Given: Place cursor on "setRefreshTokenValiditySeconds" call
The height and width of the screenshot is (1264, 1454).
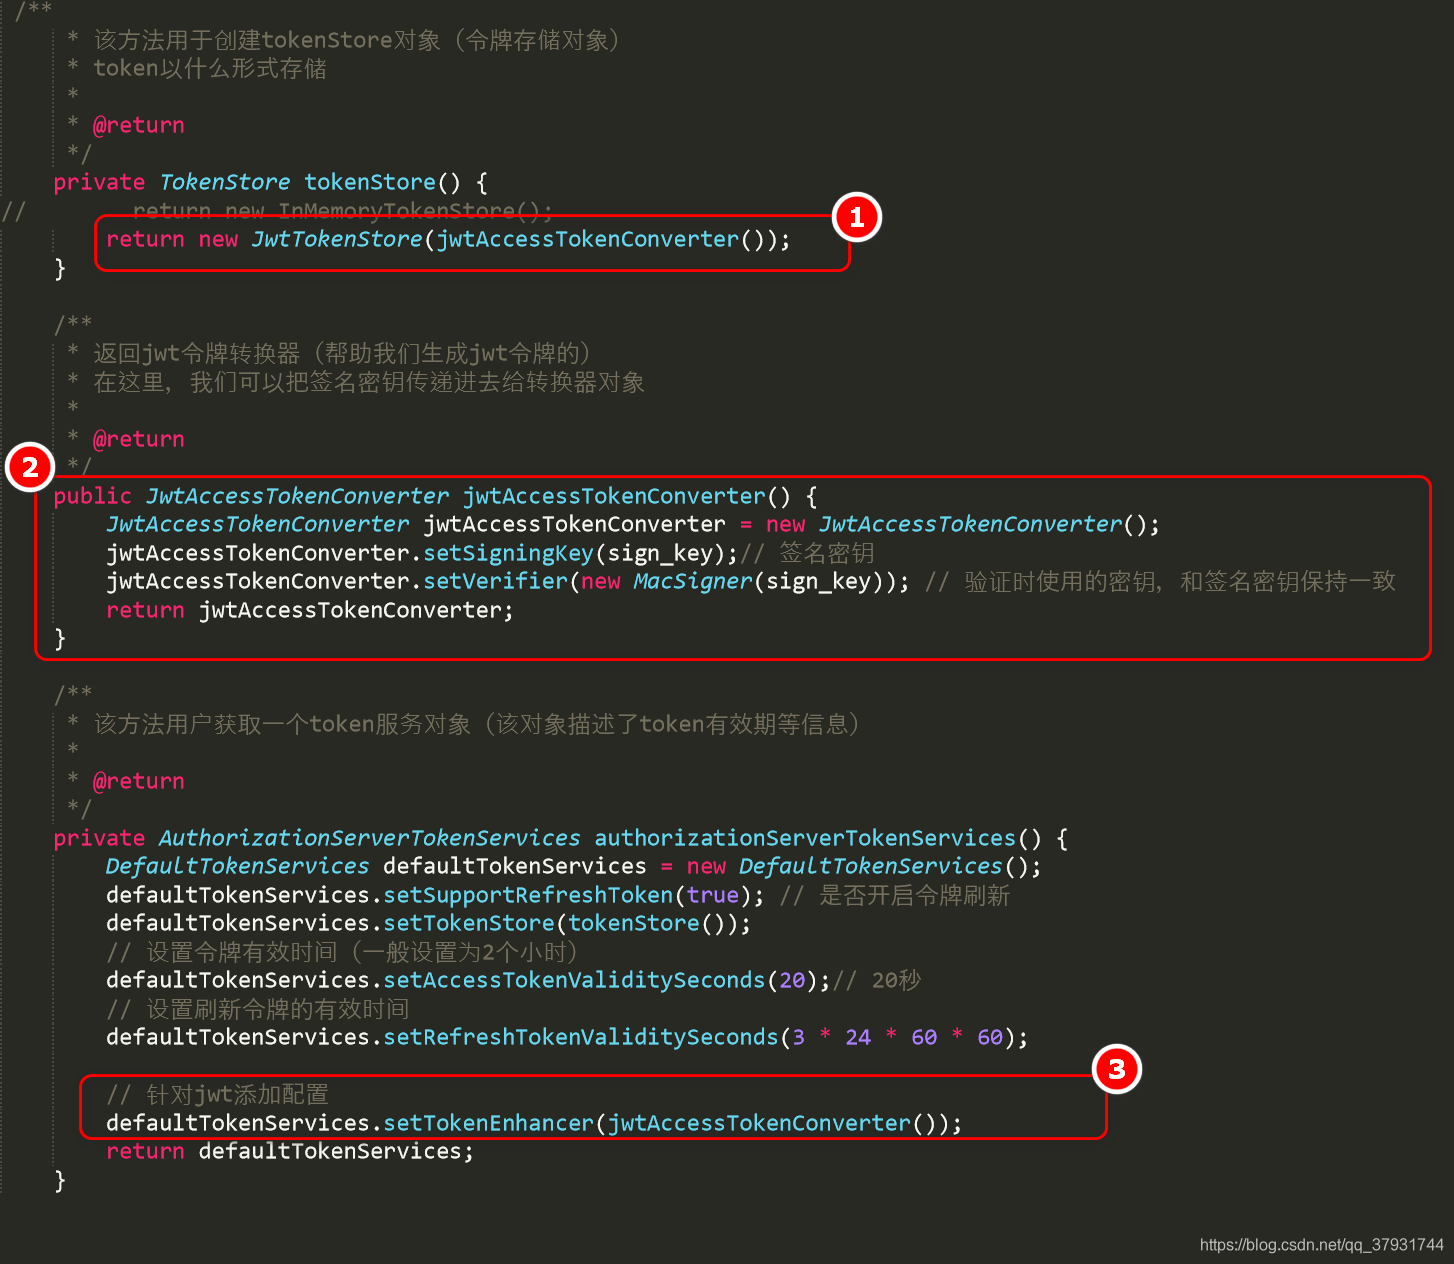Looking at the screenshot, I should (581, 1037).
